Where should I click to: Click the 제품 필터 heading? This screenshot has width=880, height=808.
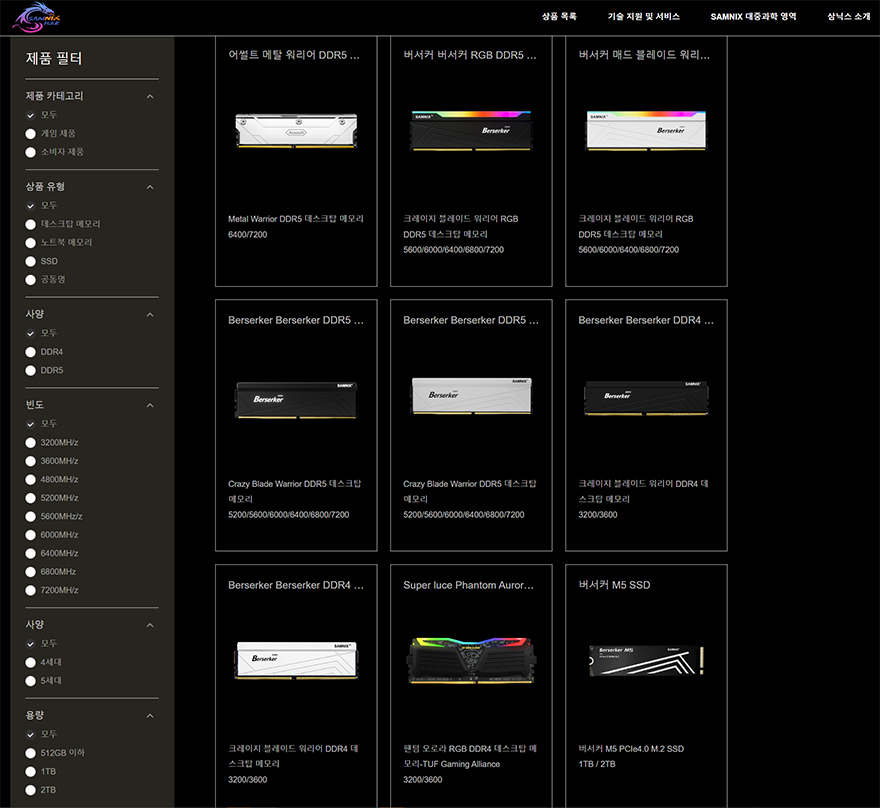(x=54, y=58)
